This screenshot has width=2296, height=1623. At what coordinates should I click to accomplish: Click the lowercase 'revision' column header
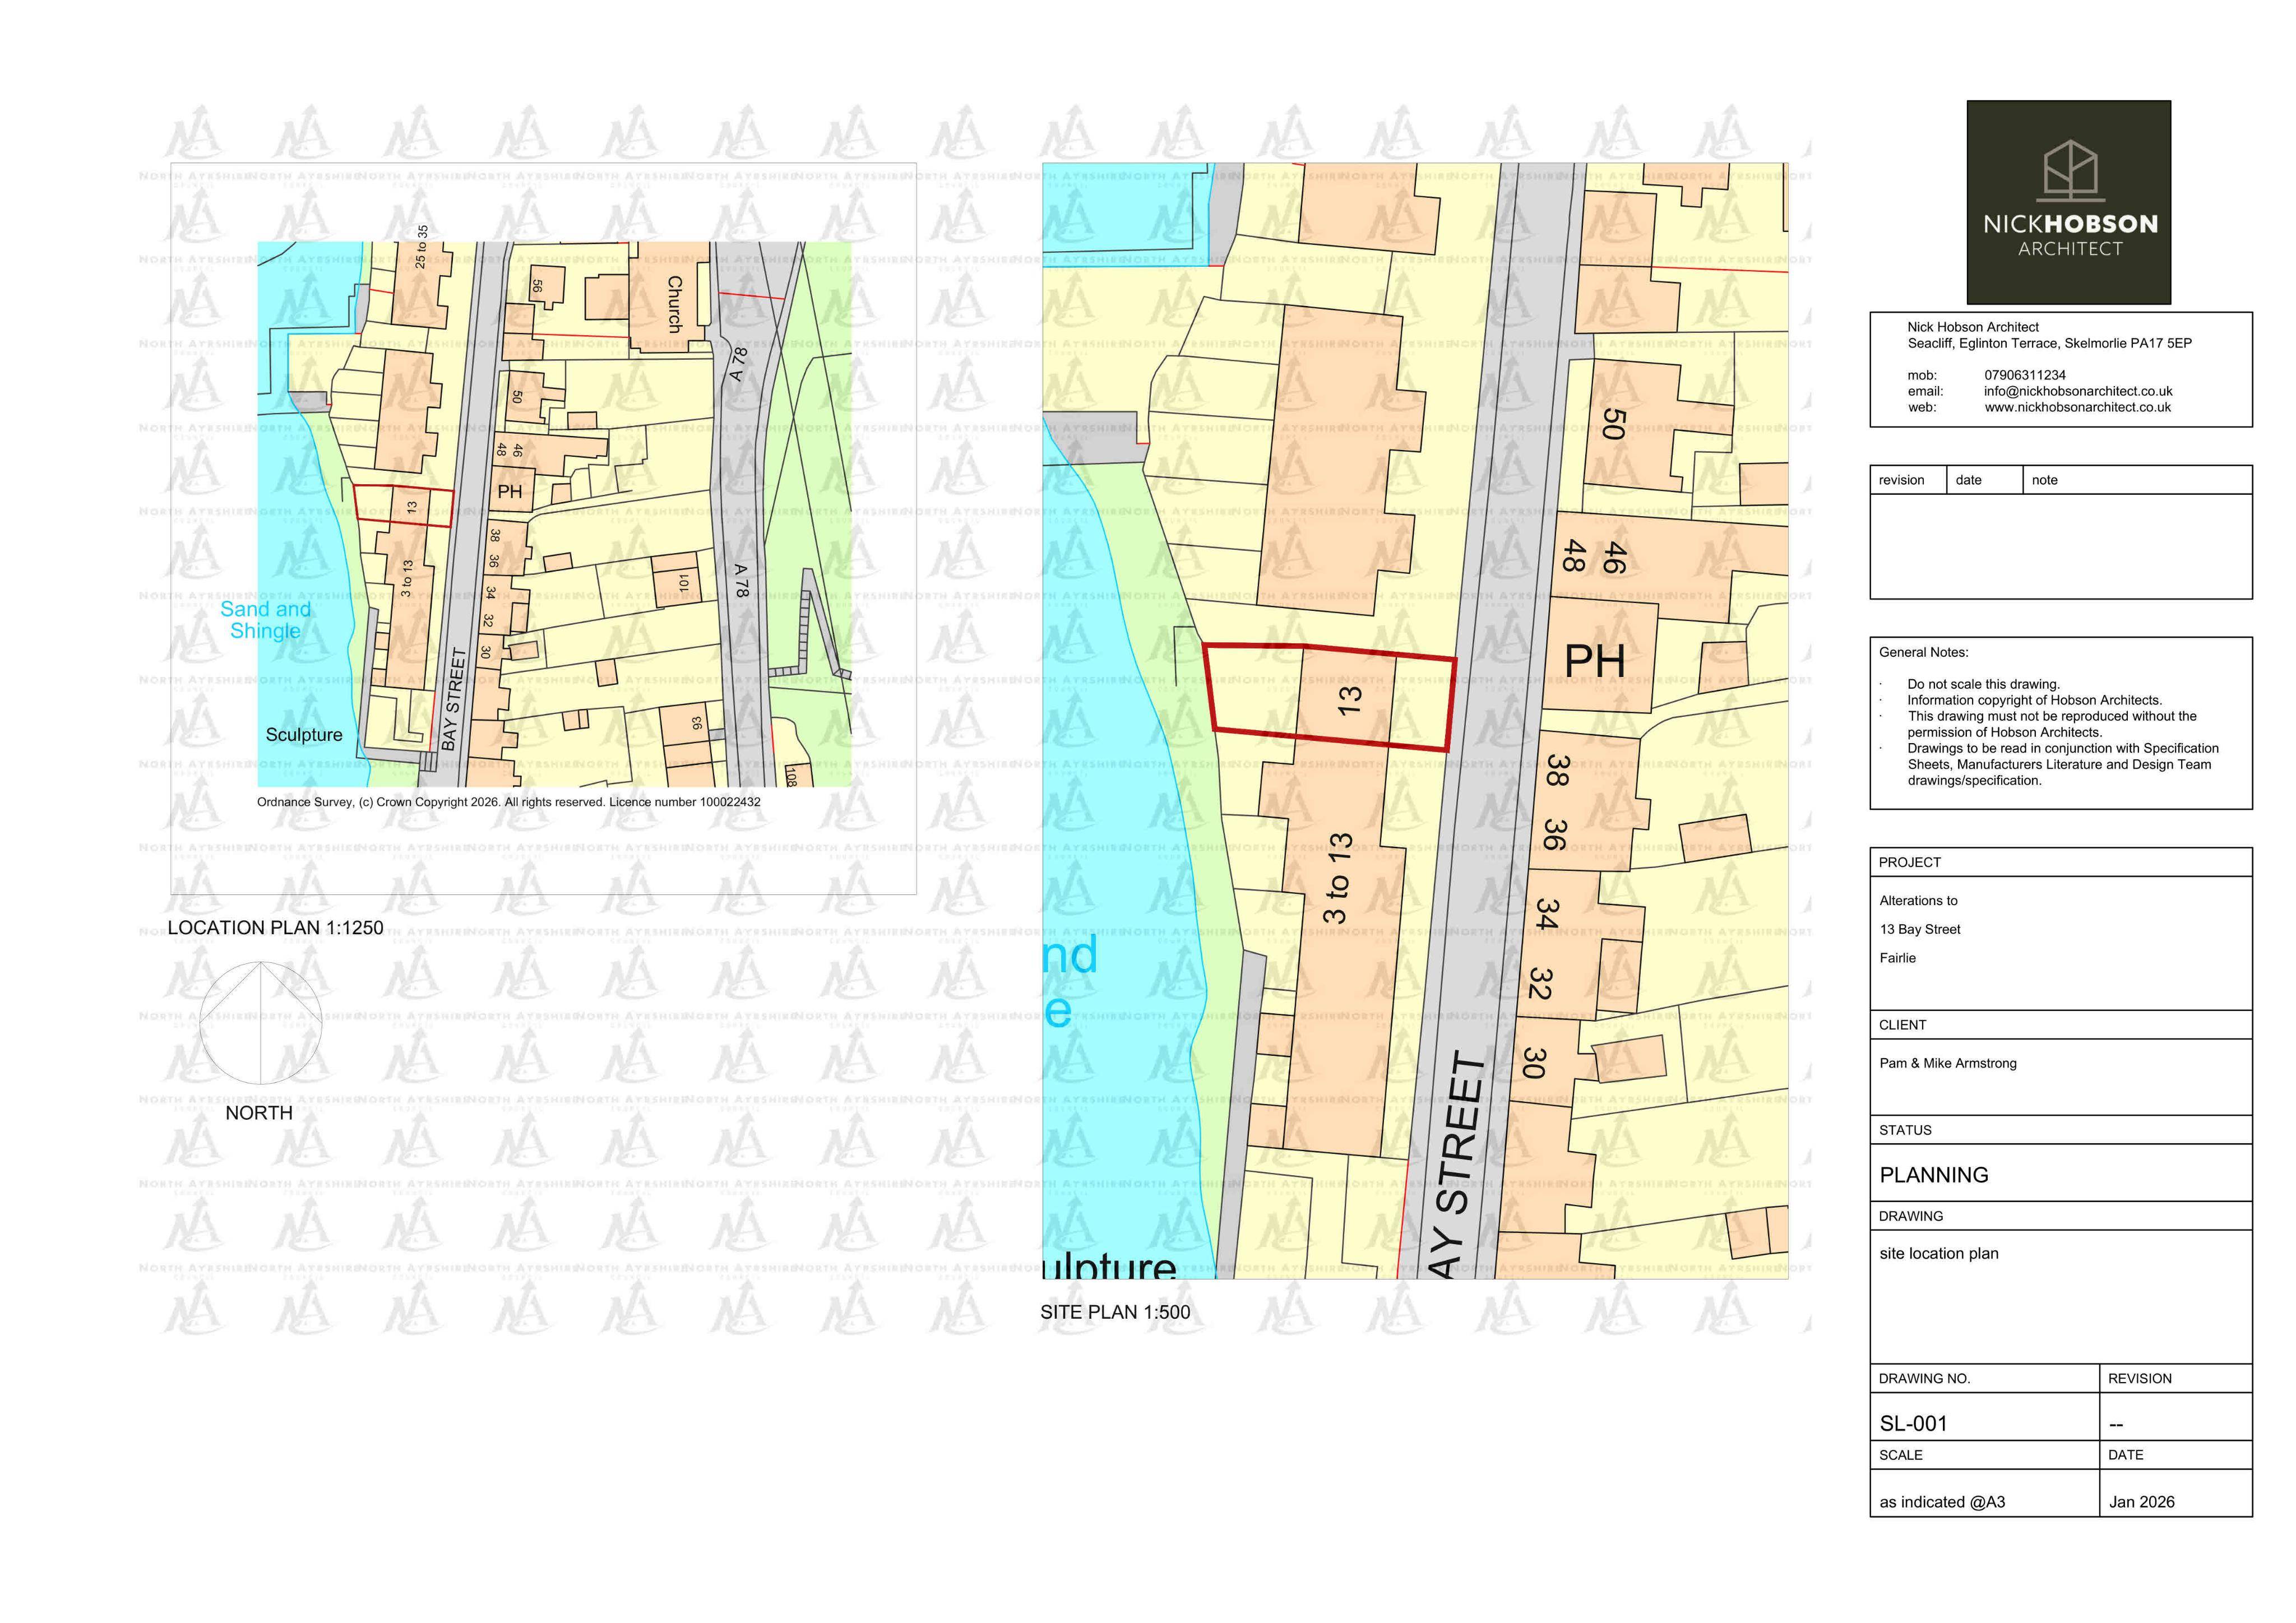click(x=1901, y=480)
